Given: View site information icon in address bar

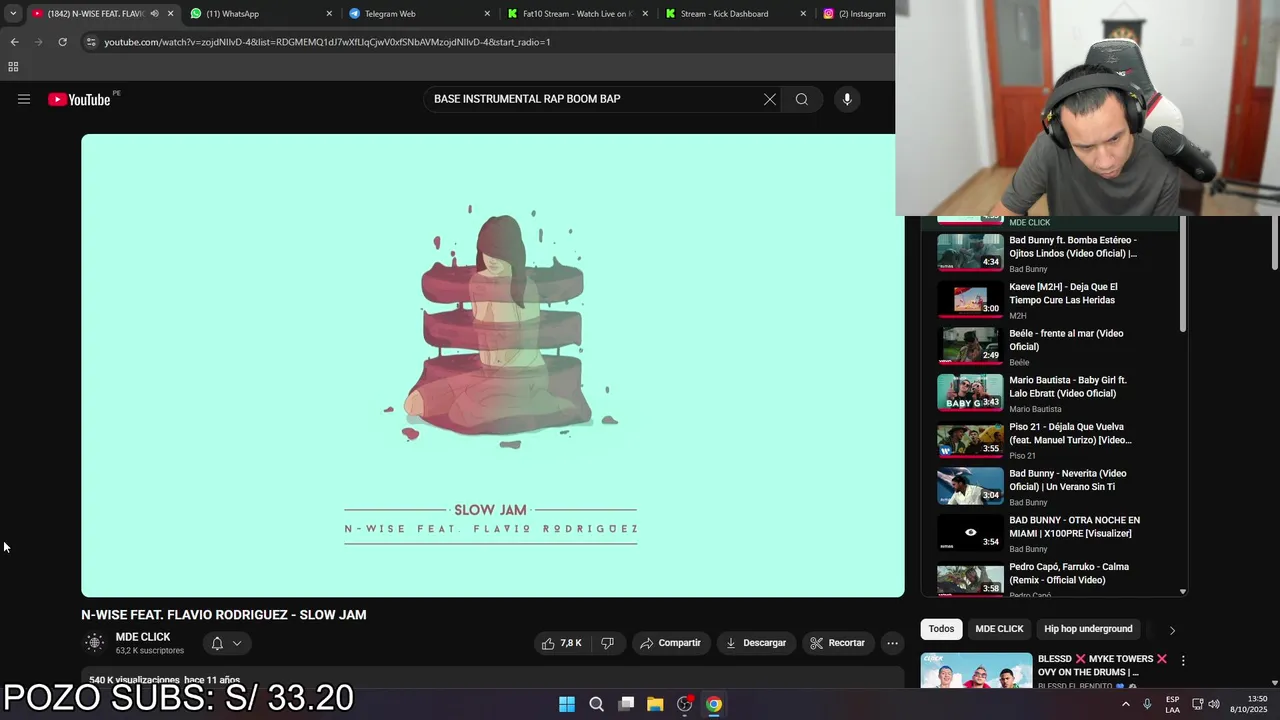Looking at the screenshot, I should point(91,42).
